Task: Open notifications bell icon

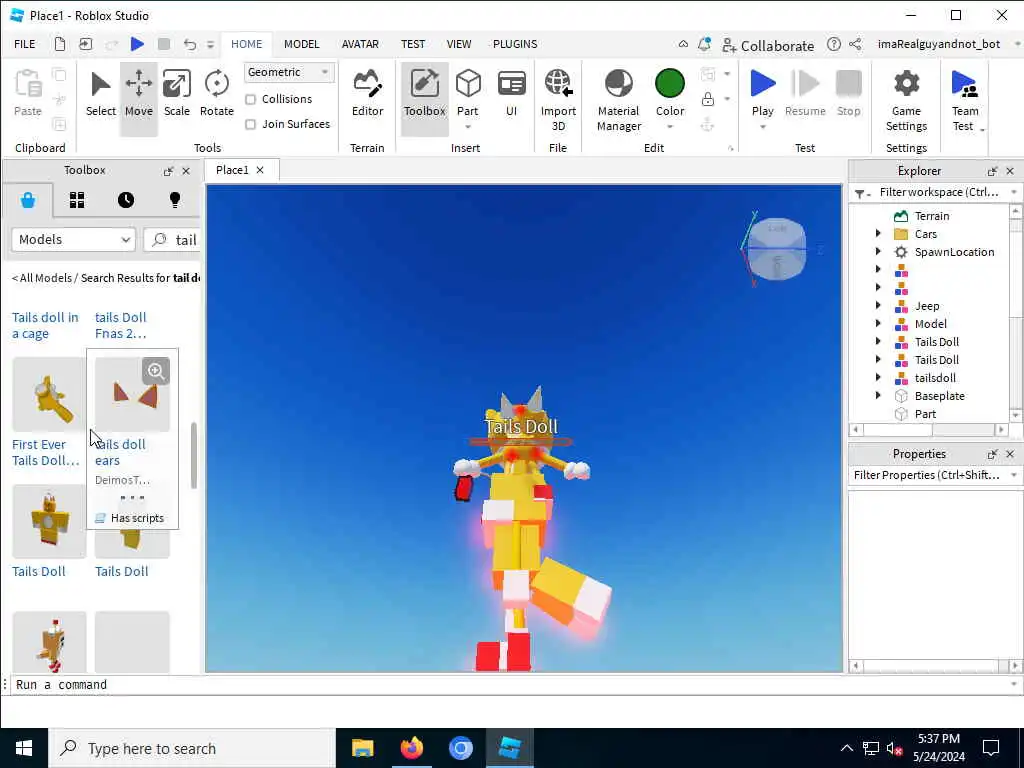Action: click(704, 44)
